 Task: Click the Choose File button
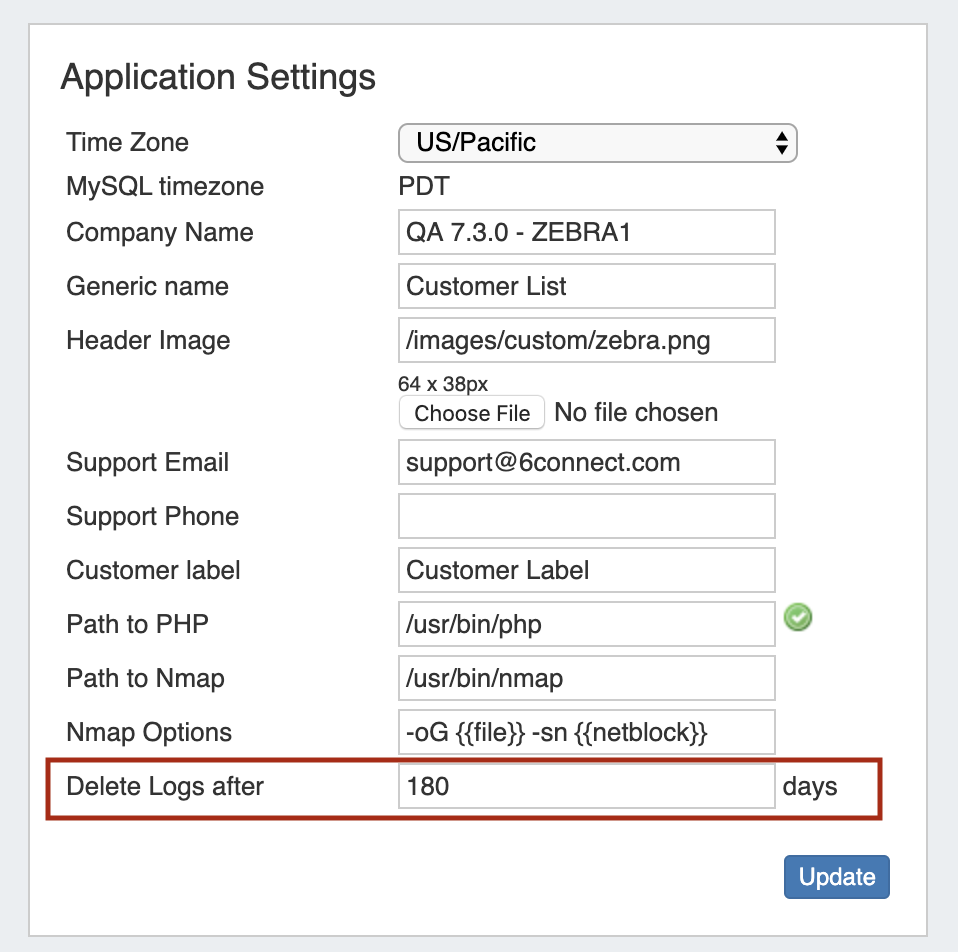[472, 413]
